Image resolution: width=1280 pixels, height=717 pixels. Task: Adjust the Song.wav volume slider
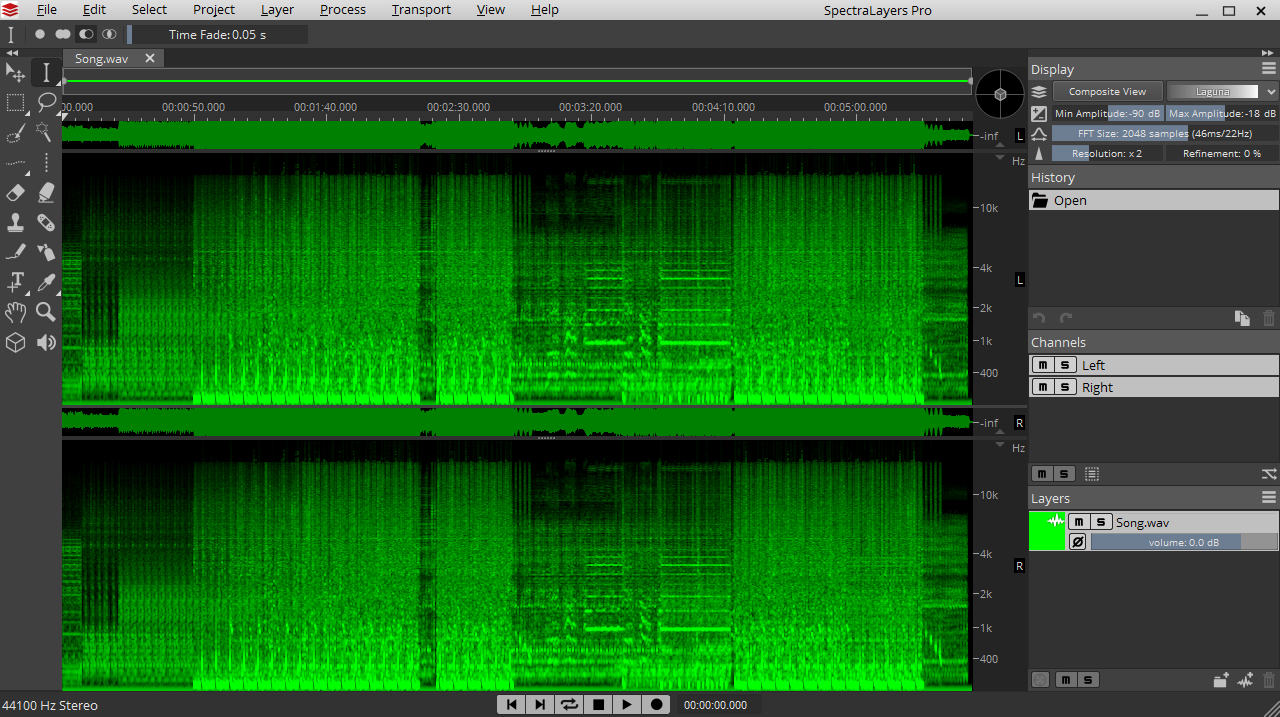1183,542
